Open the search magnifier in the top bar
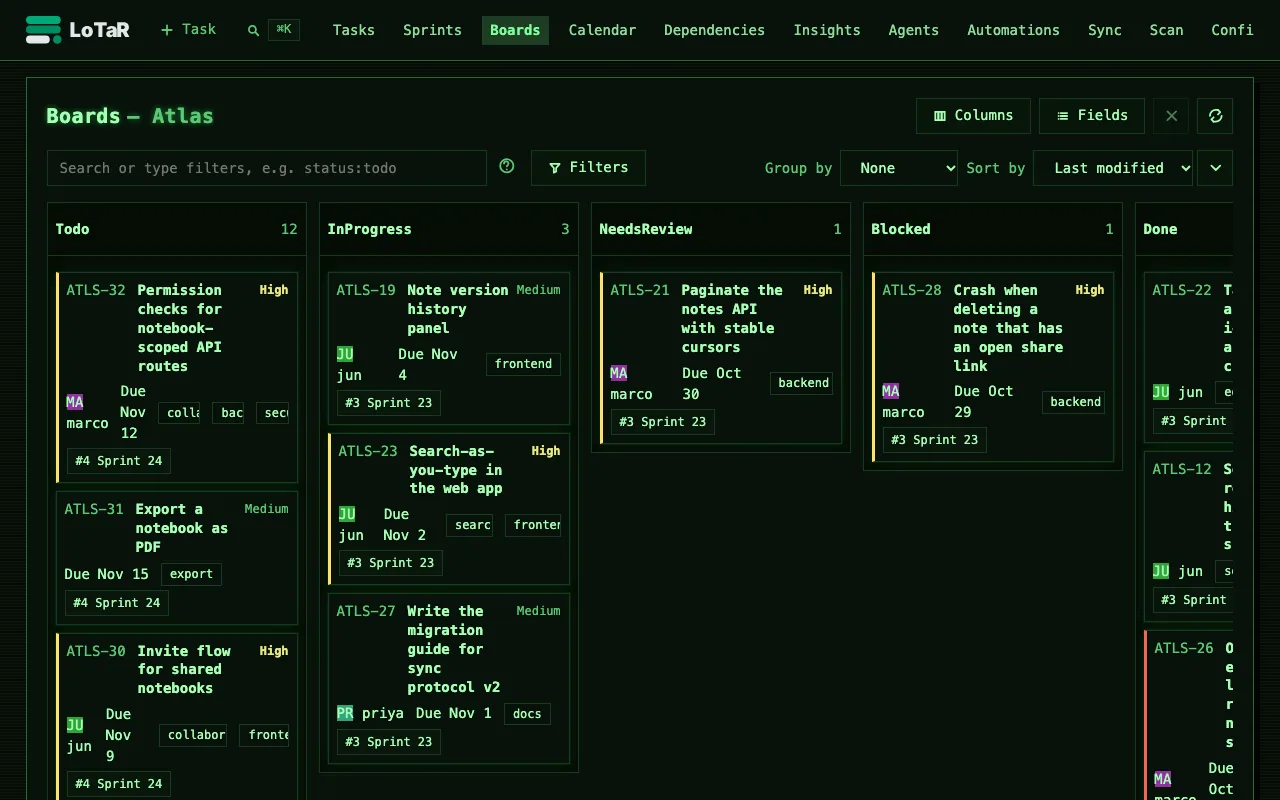Image resolution: width=1280 pixels, height=800 pixels. (x=253, y=30)
